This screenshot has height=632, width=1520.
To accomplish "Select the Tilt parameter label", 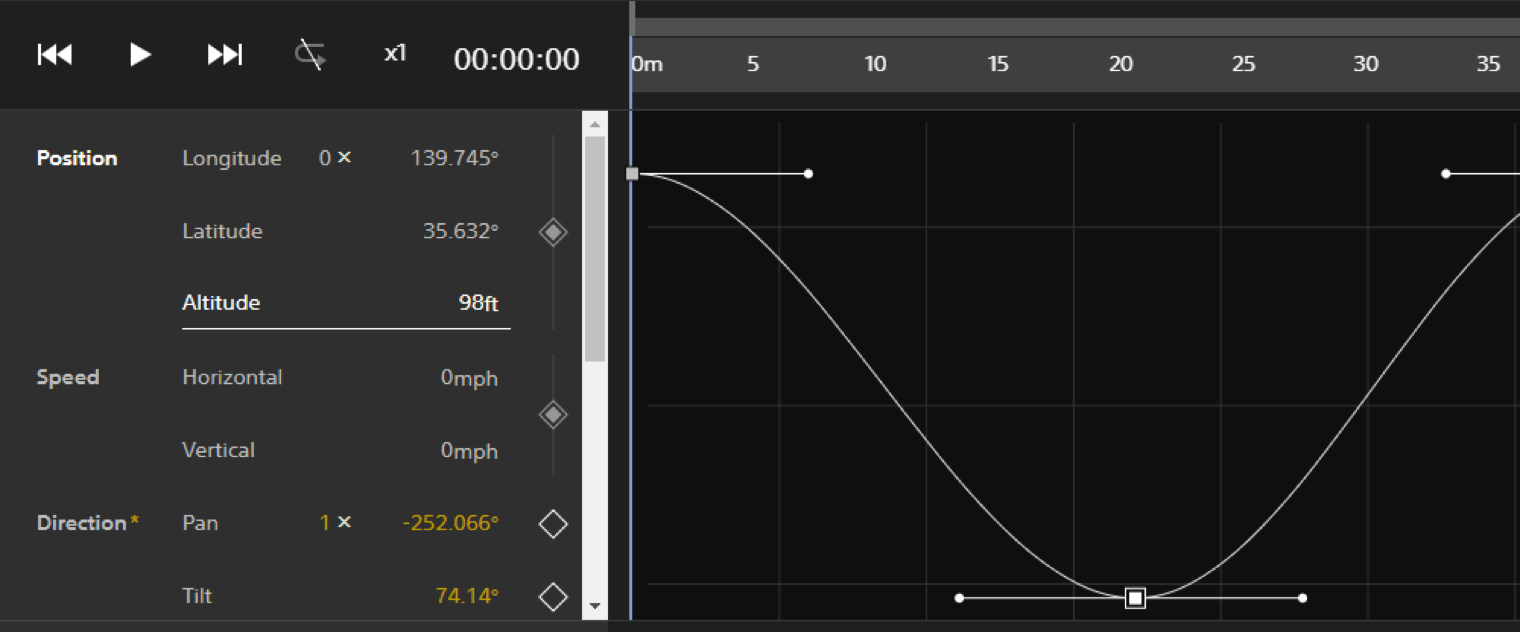I will [x=197, y=596].
